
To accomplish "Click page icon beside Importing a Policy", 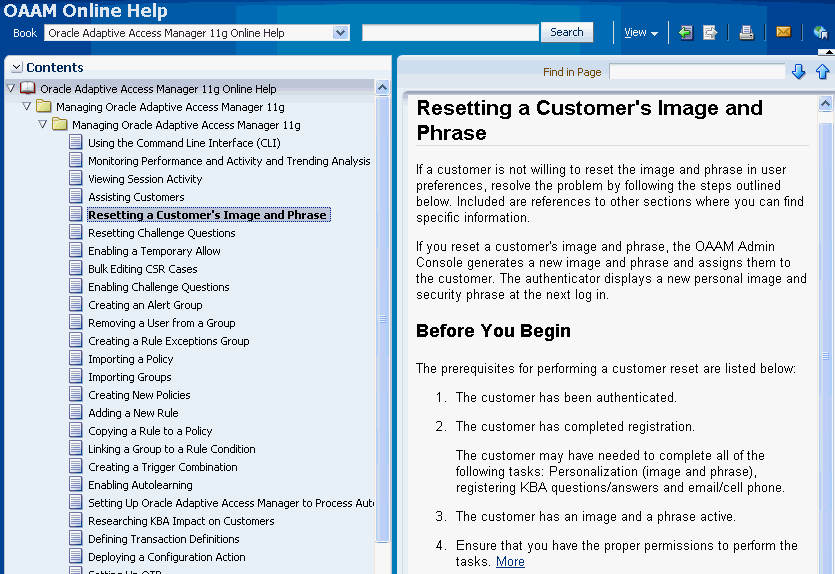I will pos(76,358).
